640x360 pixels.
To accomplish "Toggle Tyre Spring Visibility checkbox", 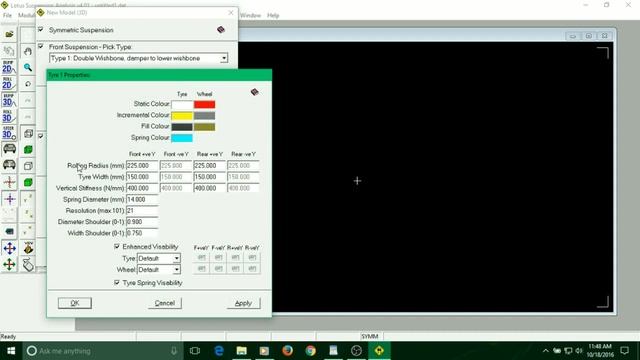I will [117, 282].
